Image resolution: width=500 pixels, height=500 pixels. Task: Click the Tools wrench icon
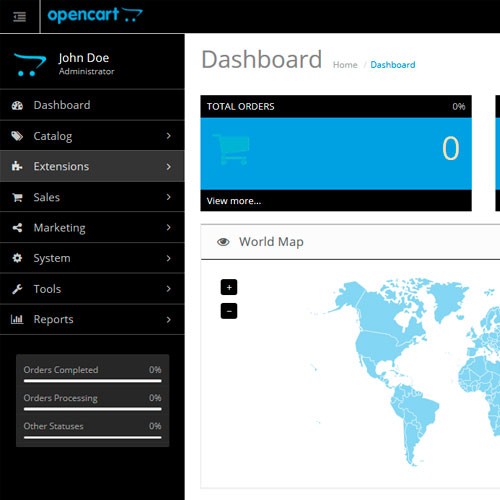[x=17, y=289]
